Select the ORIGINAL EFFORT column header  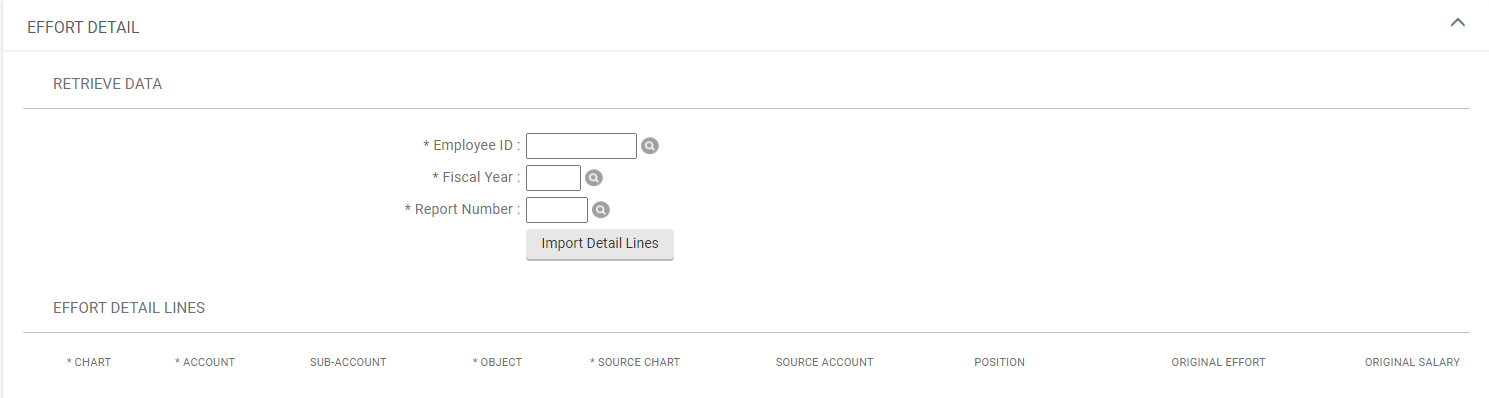point(1219,362)
